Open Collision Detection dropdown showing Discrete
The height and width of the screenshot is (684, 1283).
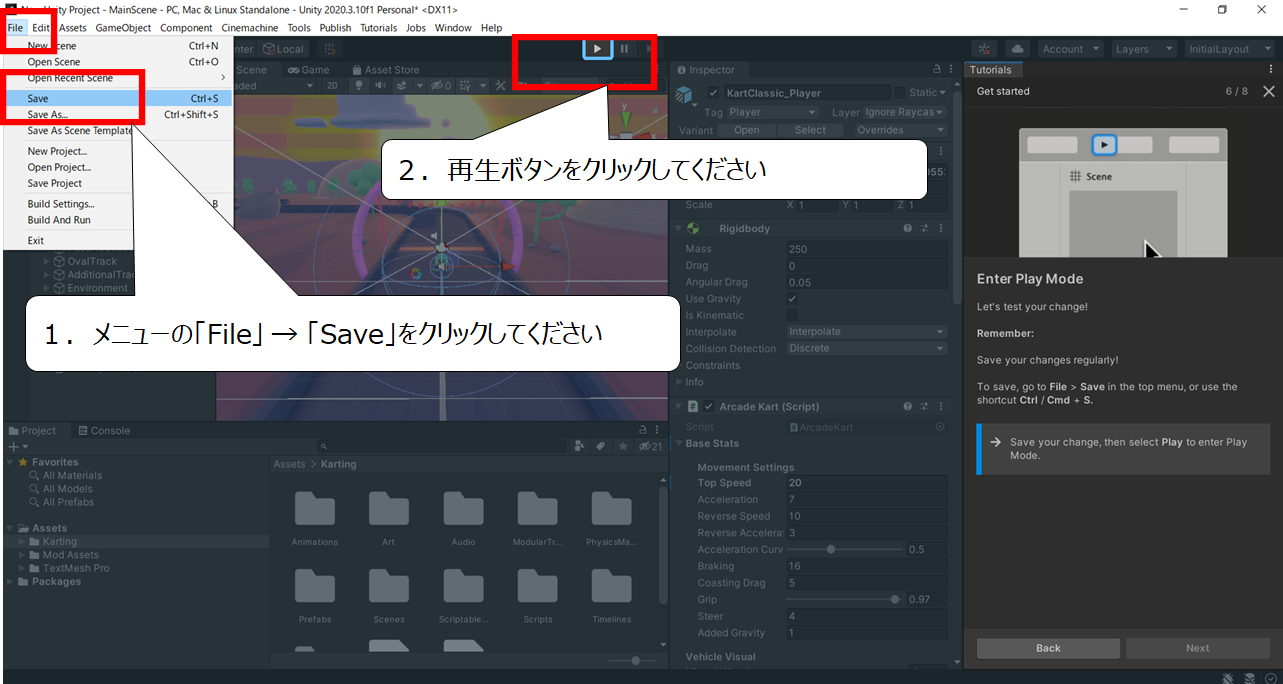pos(866,349)
